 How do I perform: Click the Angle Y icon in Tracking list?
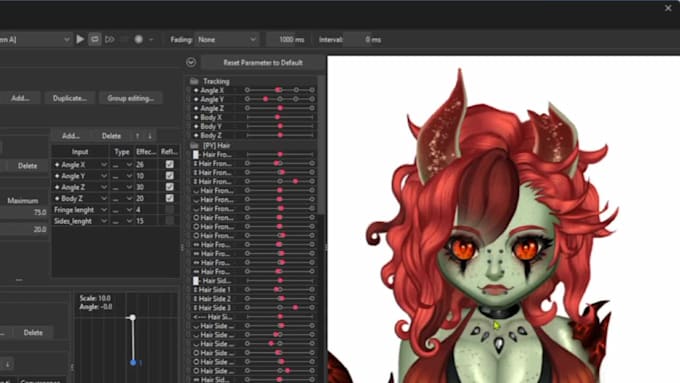[x=196, y=99]
